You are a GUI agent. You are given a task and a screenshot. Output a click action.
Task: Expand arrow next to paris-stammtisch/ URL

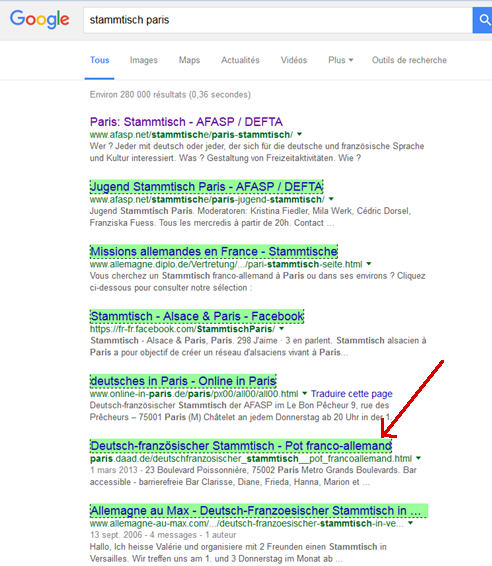coord(299,135)
